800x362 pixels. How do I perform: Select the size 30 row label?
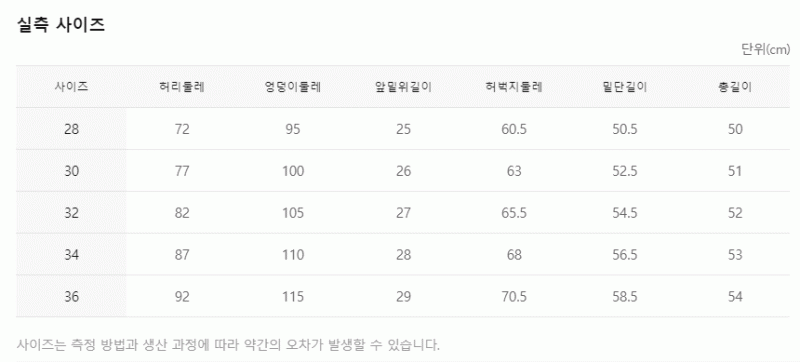72,171
